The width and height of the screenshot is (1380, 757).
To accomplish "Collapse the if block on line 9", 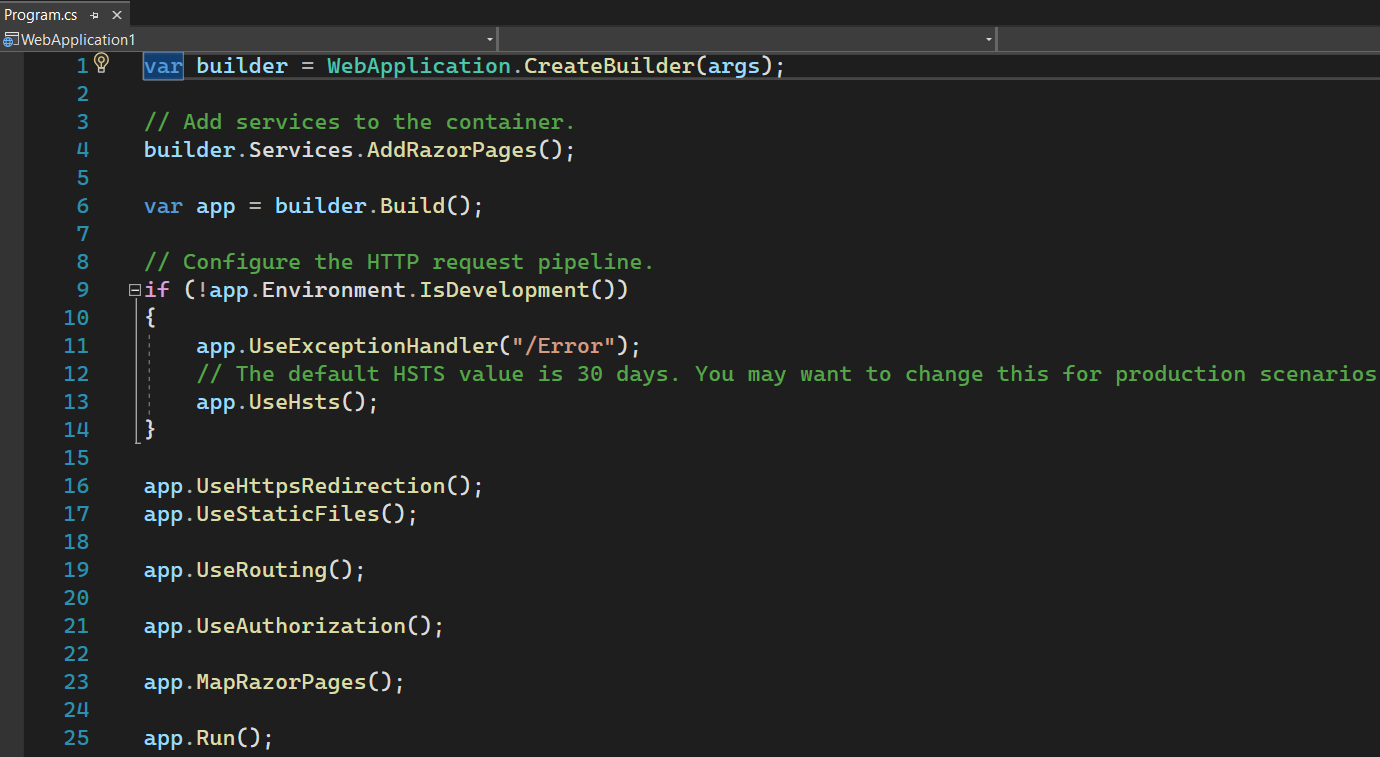I will pos(135,290).
